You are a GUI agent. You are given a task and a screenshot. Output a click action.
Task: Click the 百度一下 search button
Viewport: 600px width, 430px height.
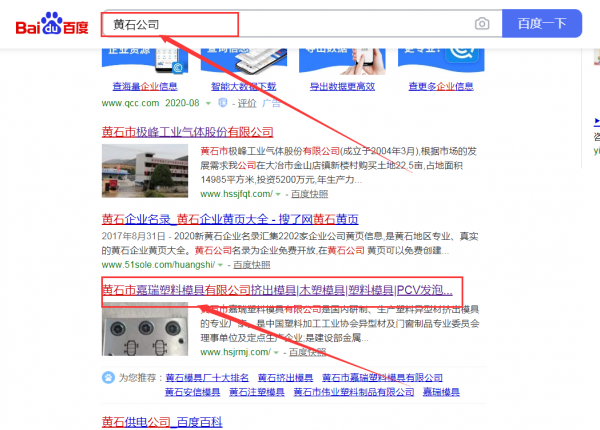(542, 23)
